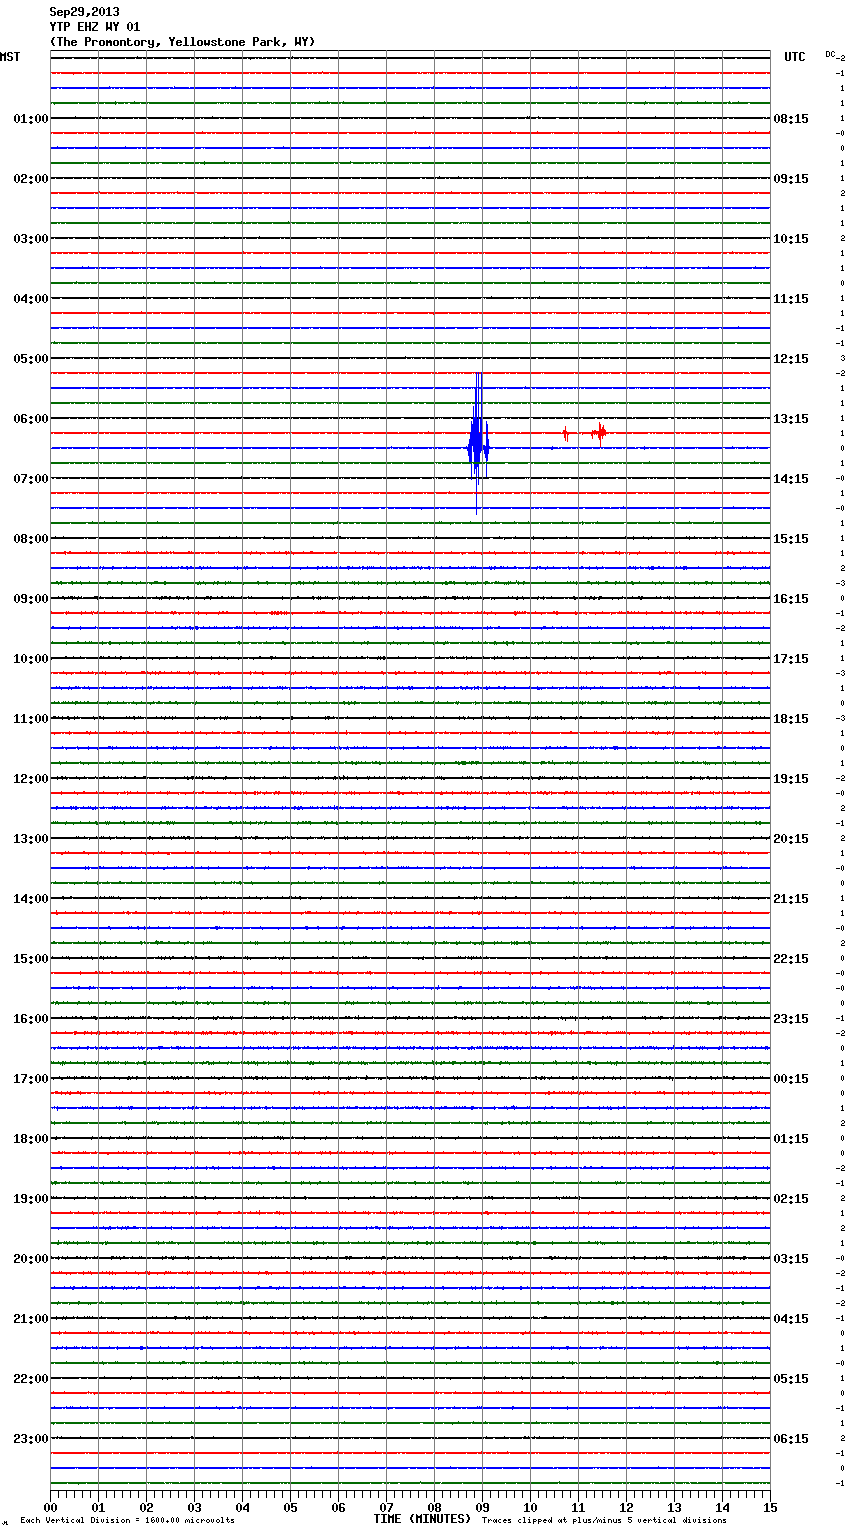
Task: Click the 00:15 UTC time label
Action: coord(791,1079)
